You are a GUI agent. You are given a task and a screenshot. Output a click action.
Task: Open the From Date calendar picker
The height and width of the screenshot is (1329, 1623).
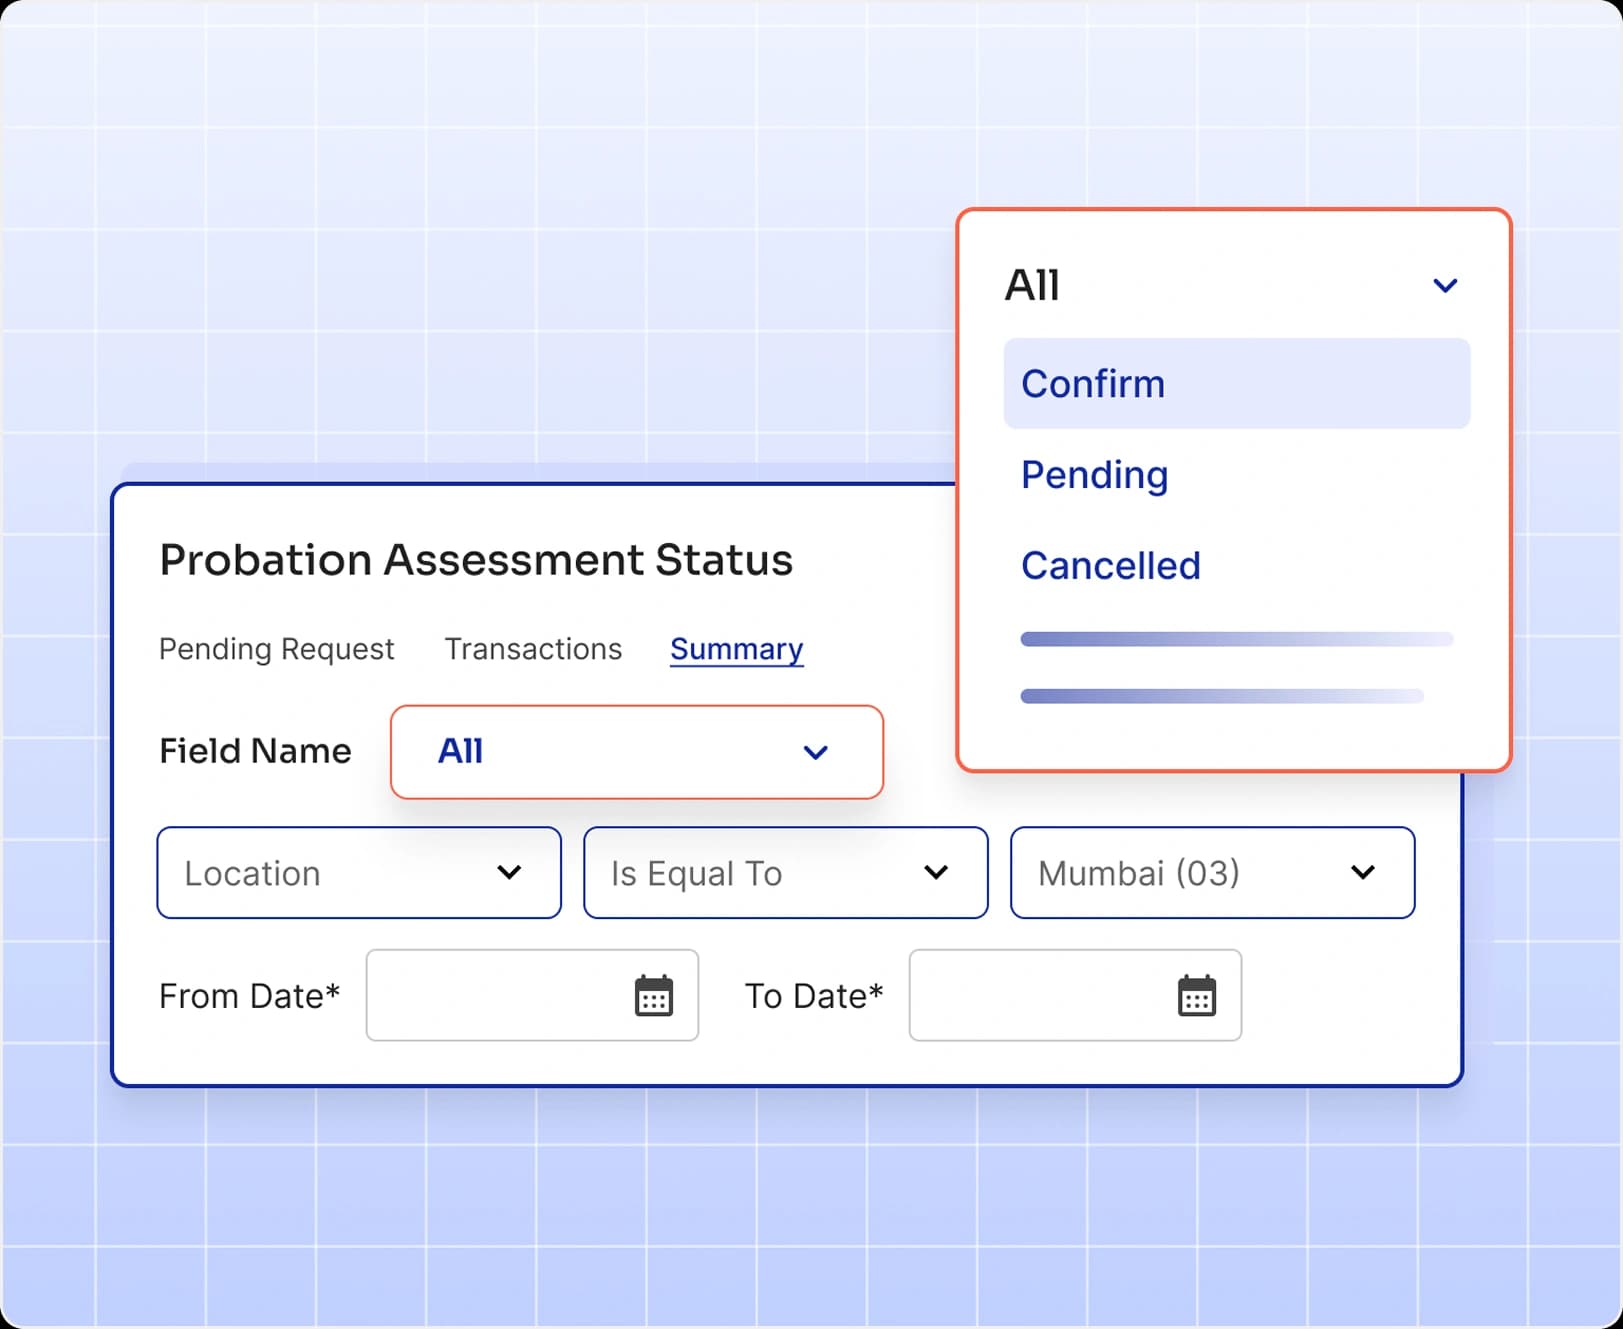653,995
